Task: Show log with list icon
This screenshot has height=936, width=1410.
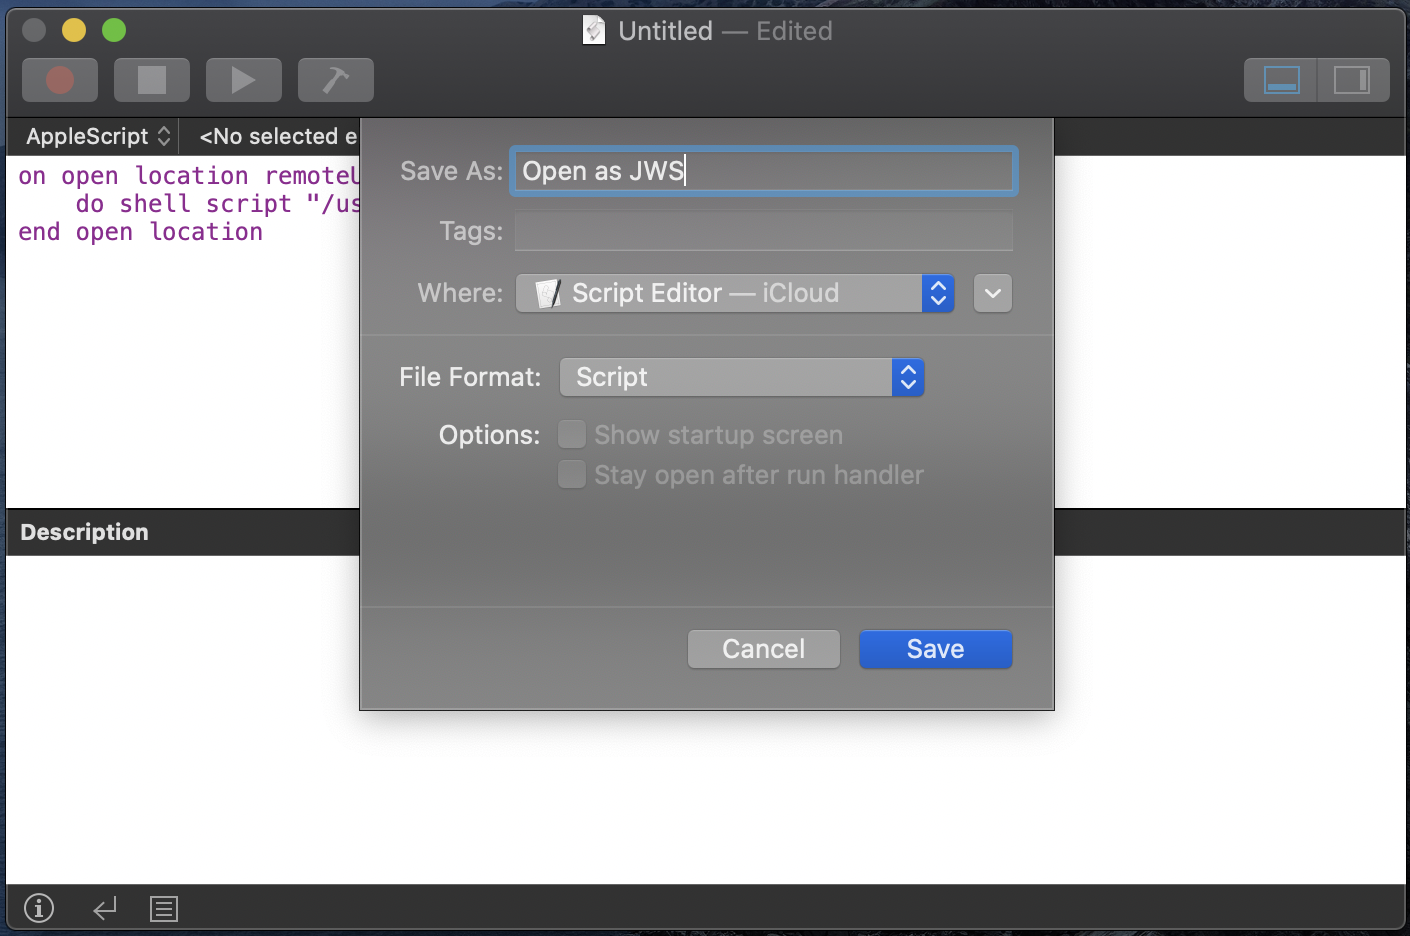Action: pyautogui.click(x=164, y=908)
